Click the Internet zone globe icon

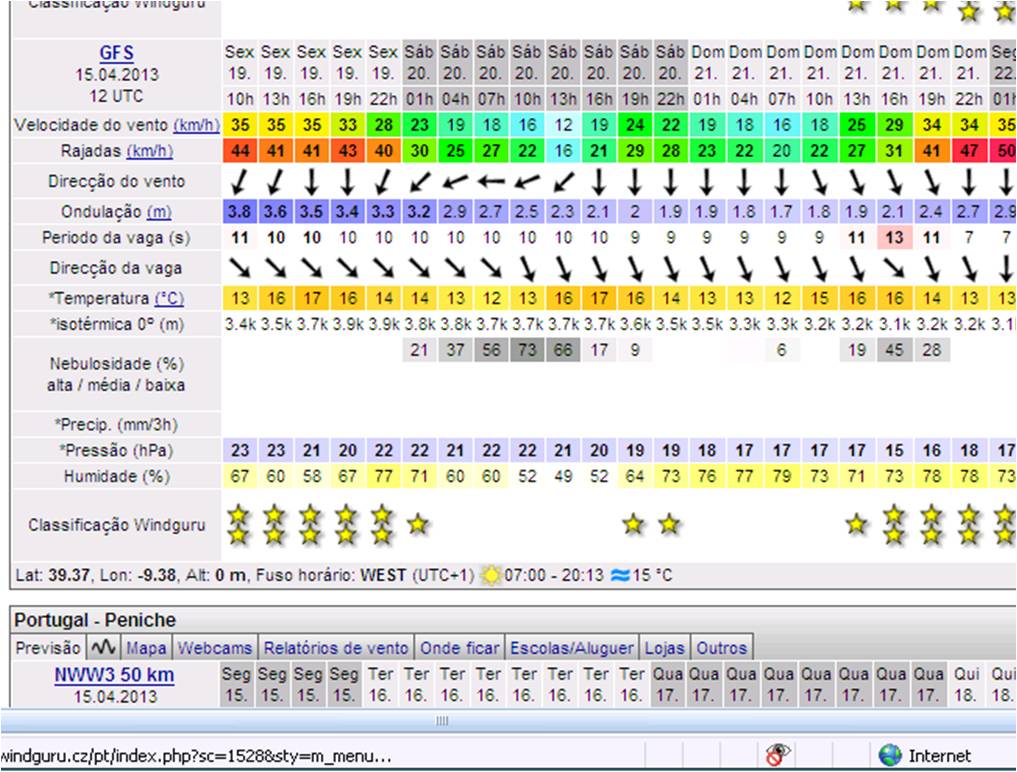coord(890,755)
